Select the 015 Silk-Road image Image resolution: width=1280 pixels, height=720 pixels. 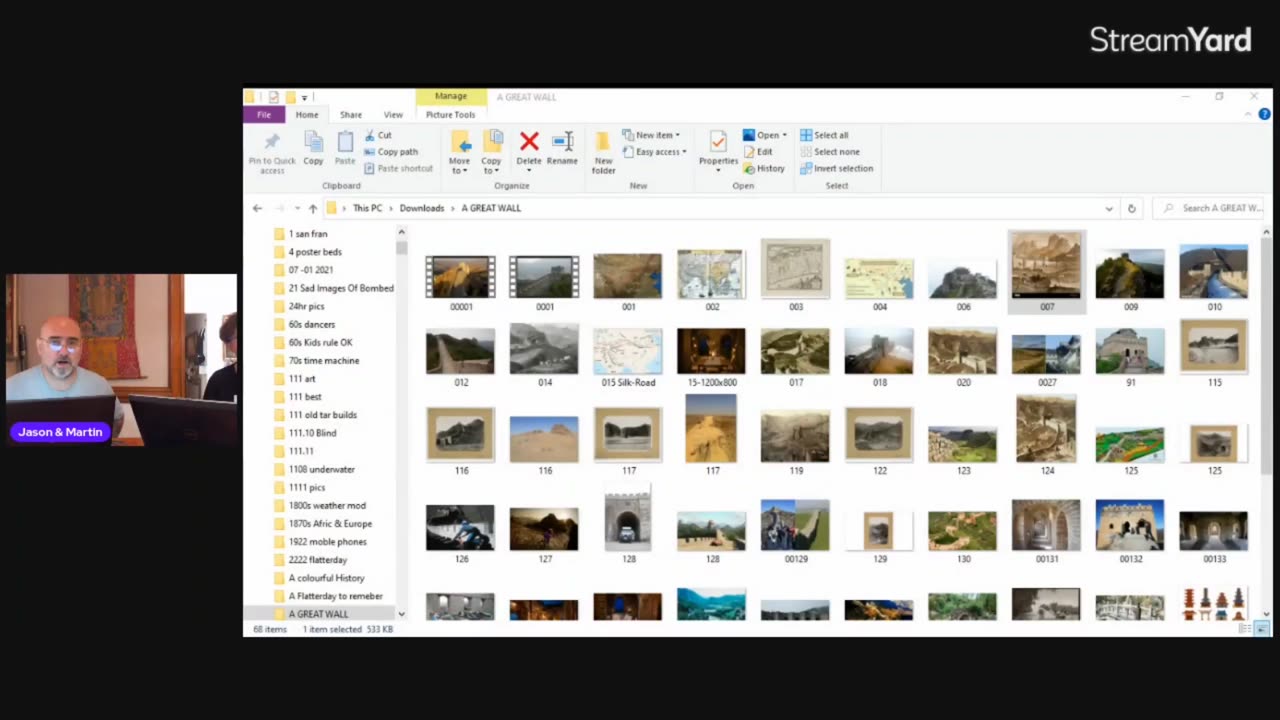pyautogui.click(x=628, y=357)
